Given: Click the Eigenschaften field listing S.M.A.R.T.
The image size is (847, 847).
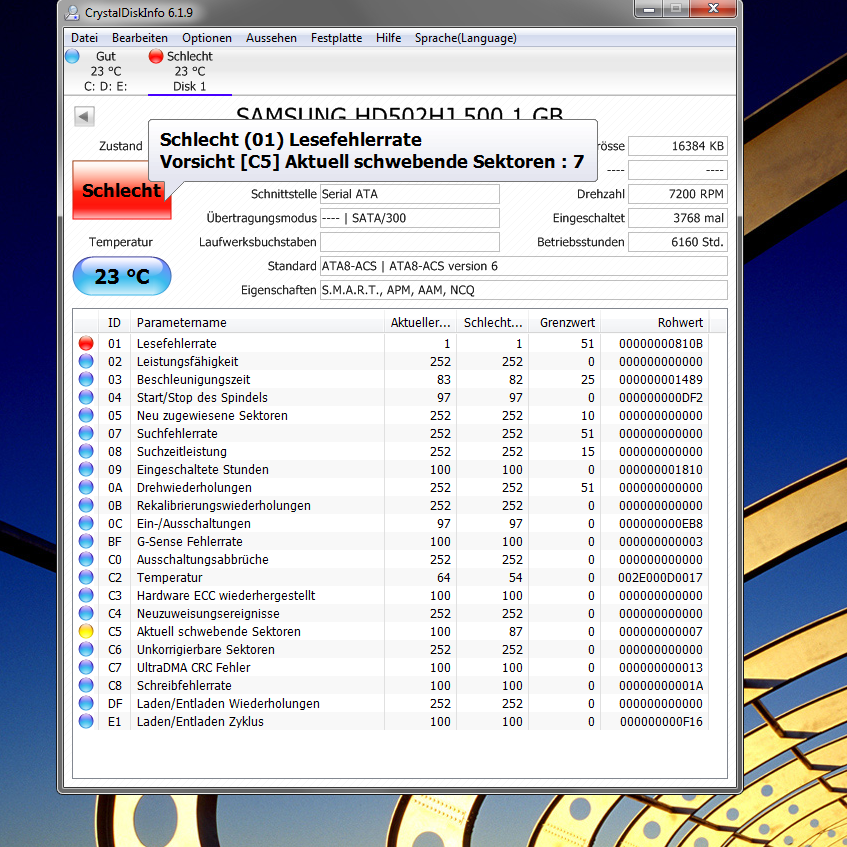Looking at the screenshot, I should pos(523,290).
